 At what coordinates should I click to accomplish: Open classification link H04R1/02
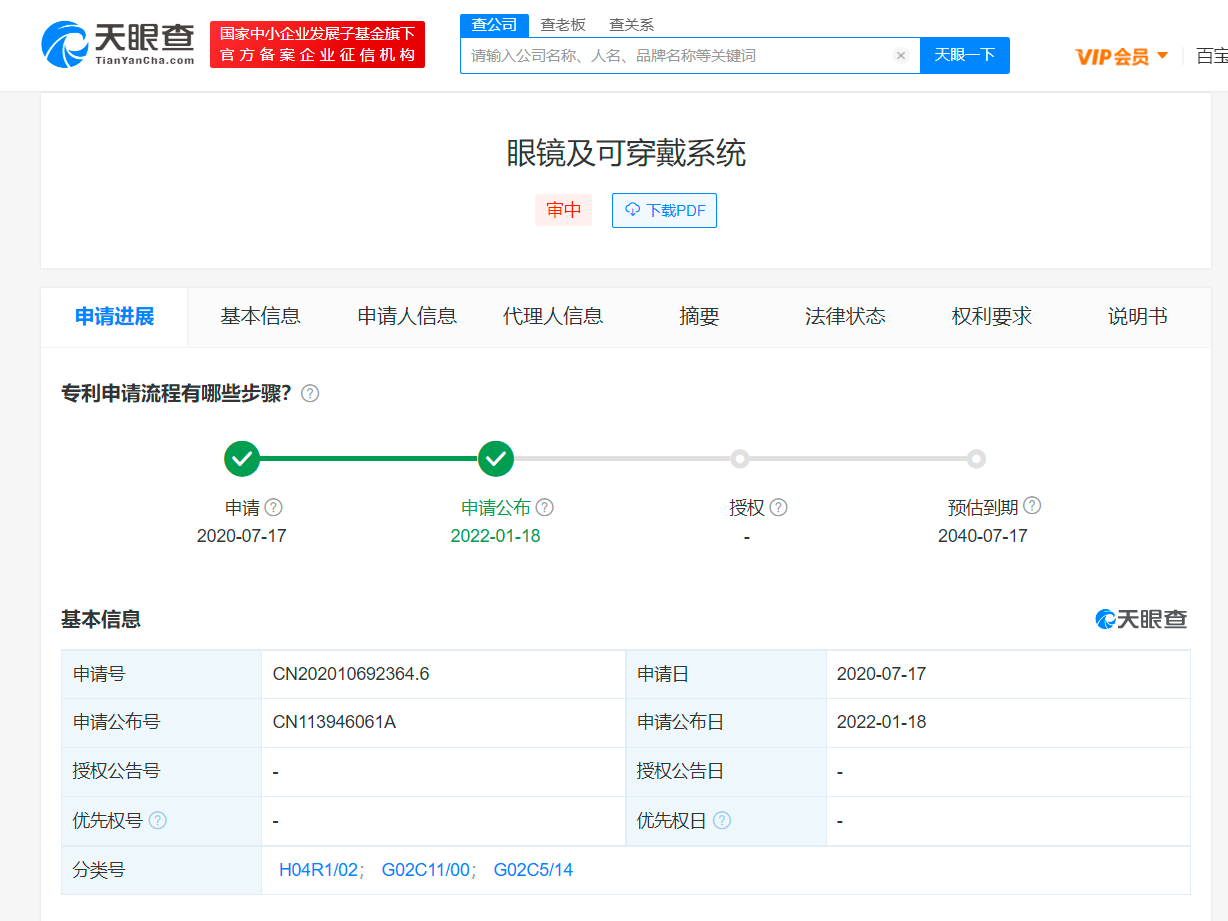pyautogui.click(x=318, y=870)
